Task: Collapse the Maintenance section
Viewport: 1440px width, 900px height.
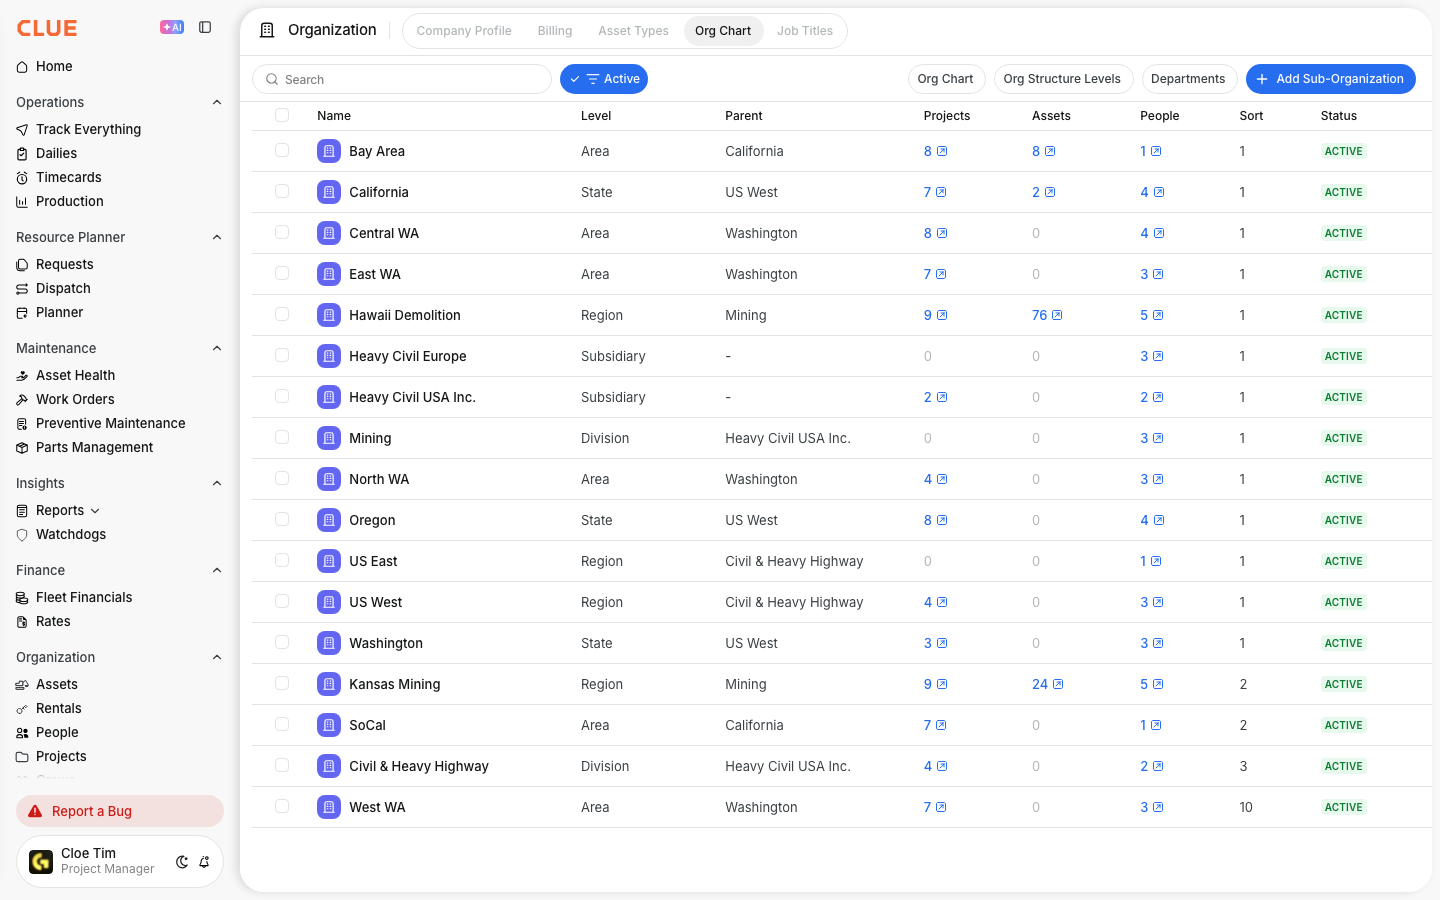Action: (x=217, y=348)
